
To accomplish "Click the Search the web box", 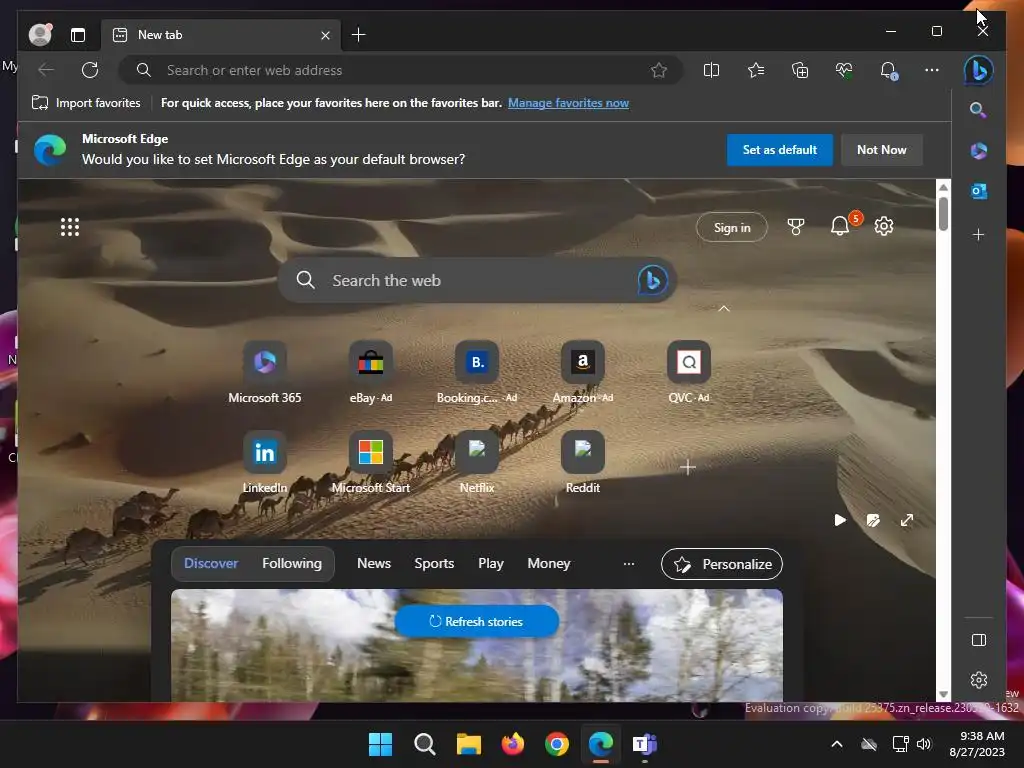I will click(x=477, y=280).
